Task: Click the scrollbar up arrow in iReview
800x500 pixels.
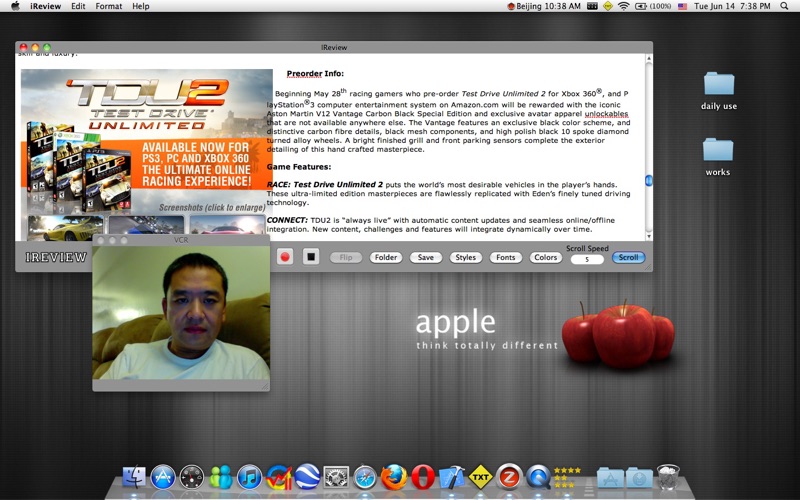Action: [648, 59]
